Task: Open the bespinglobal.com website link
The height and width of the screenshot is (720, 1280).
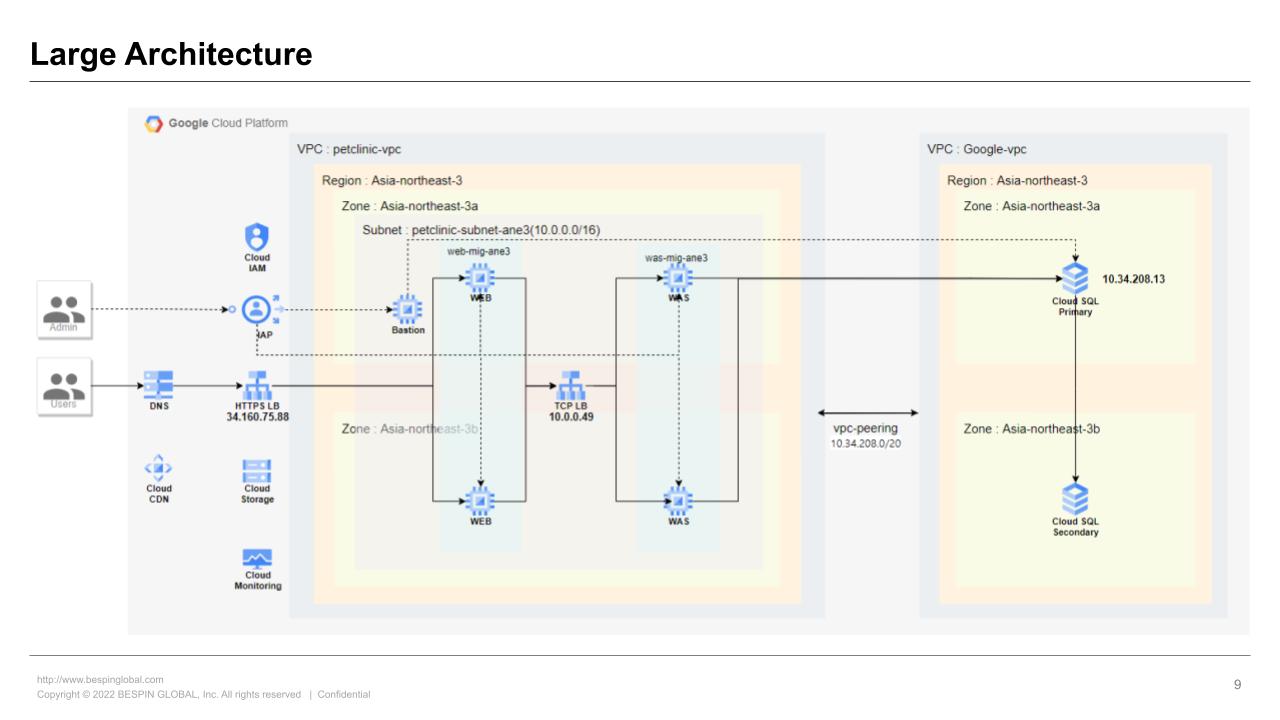Action: [x=99, y=678]
